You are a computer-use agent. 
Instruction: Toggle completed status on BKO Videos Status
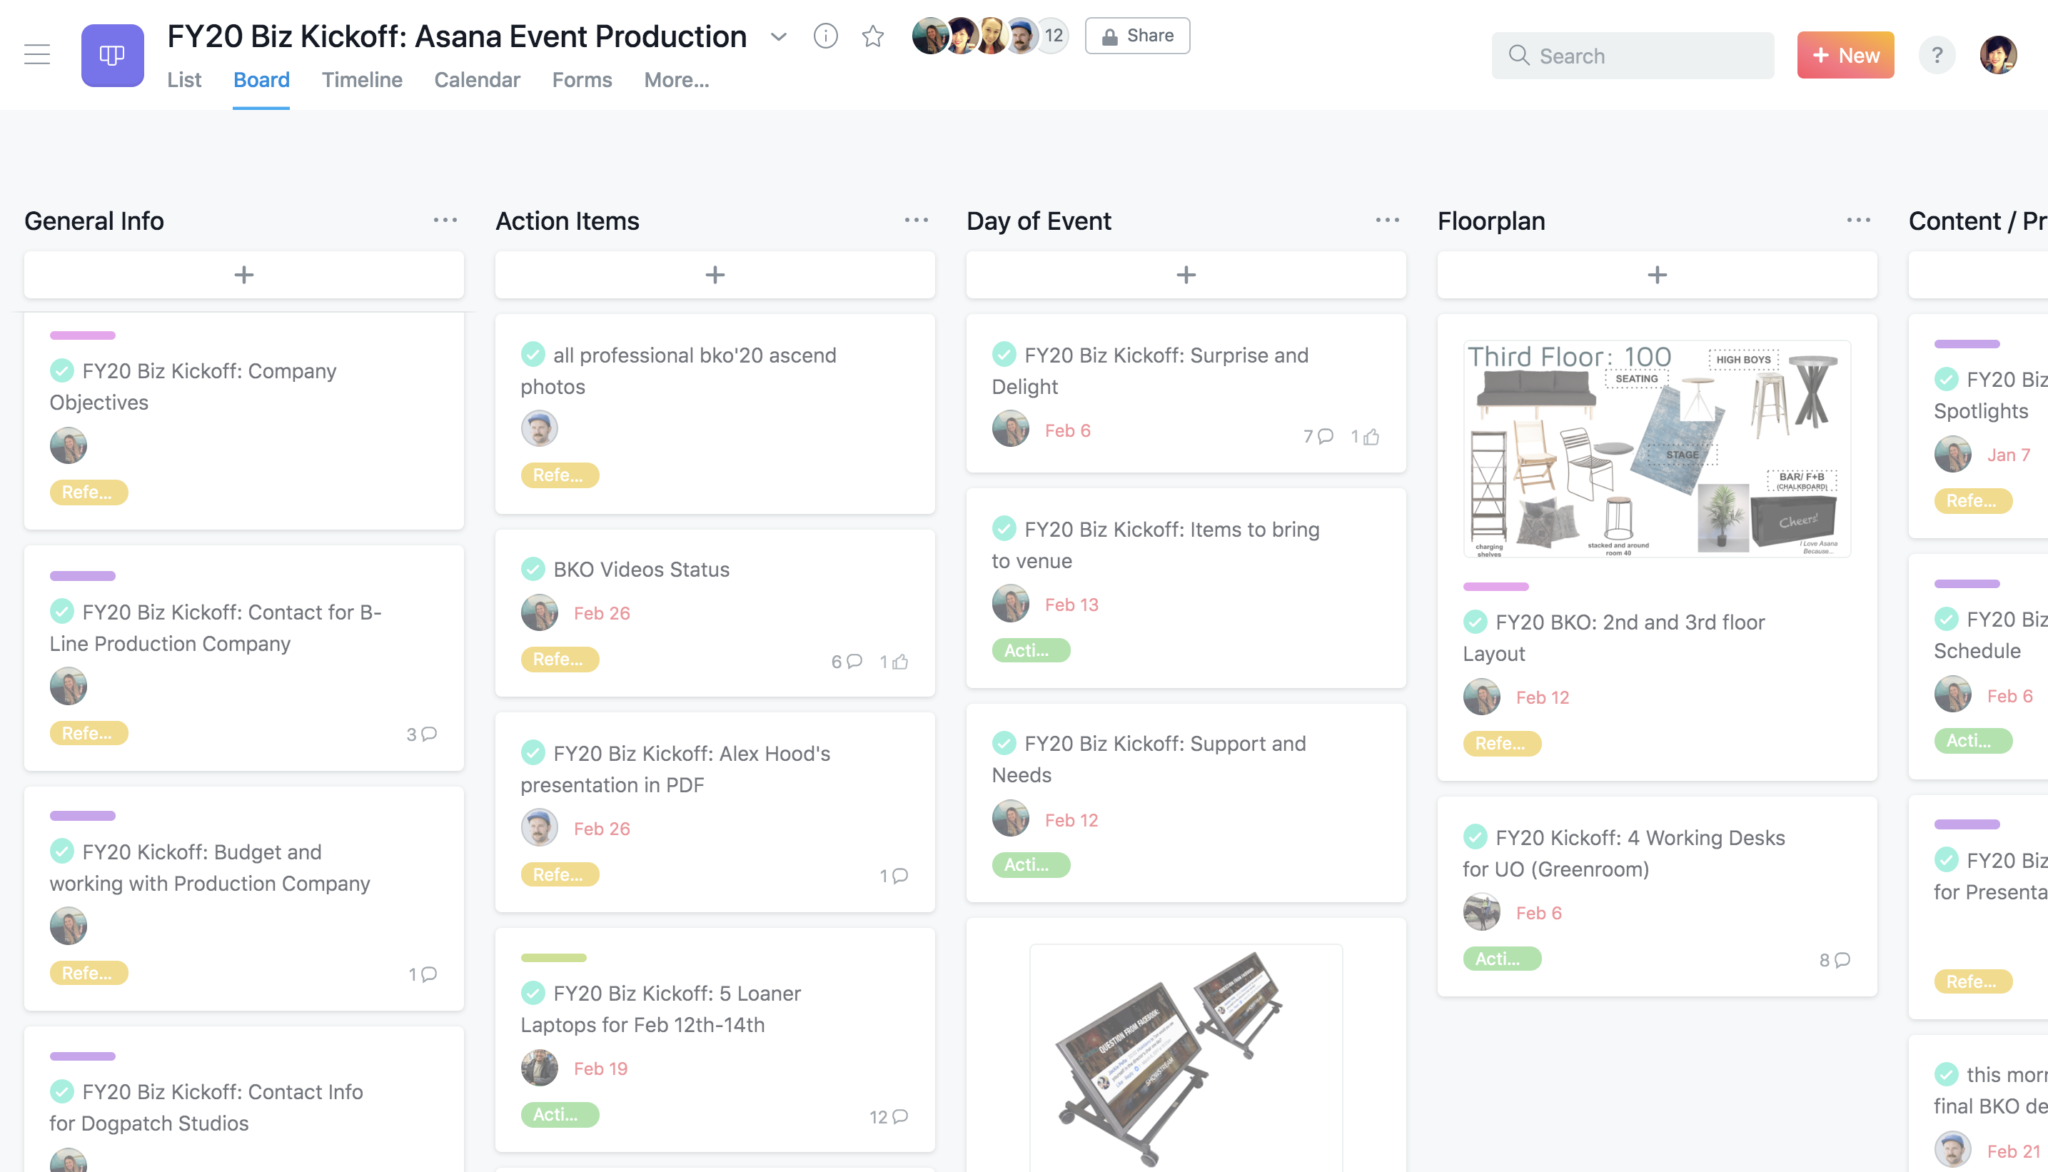click(535, 568)
